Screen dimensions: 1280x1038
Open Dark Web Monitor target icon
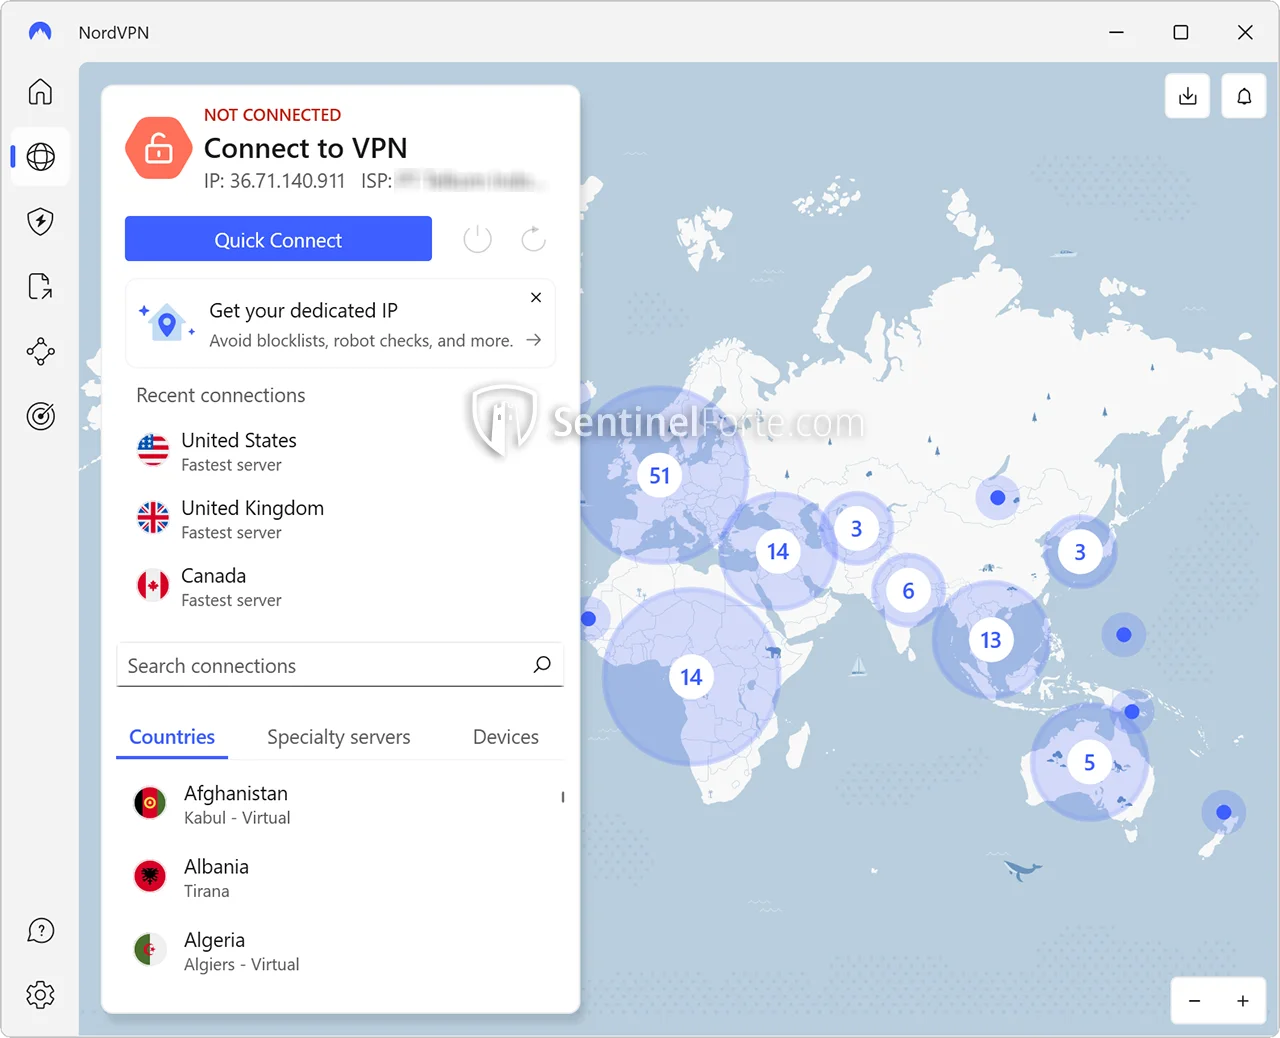(40, 416)
